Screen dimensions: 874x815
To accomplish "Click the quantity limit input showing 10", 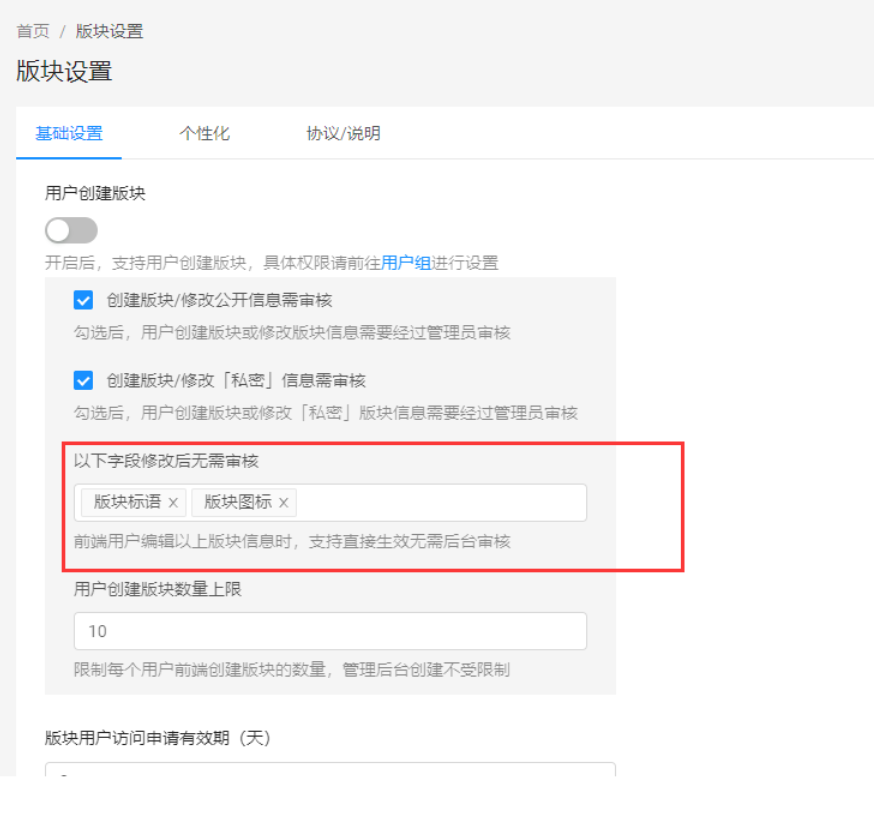I will point(330,631).
